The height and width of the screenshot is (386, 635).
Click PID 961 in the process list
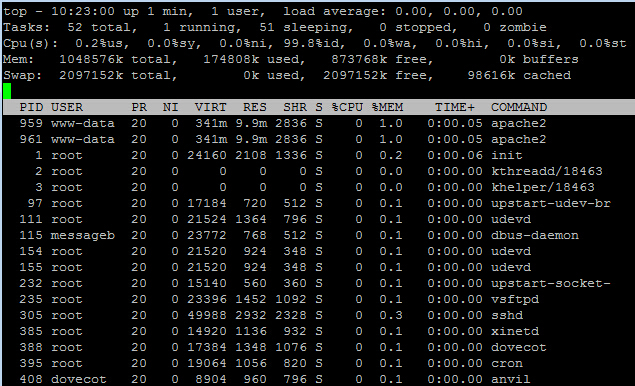[31, 139]
